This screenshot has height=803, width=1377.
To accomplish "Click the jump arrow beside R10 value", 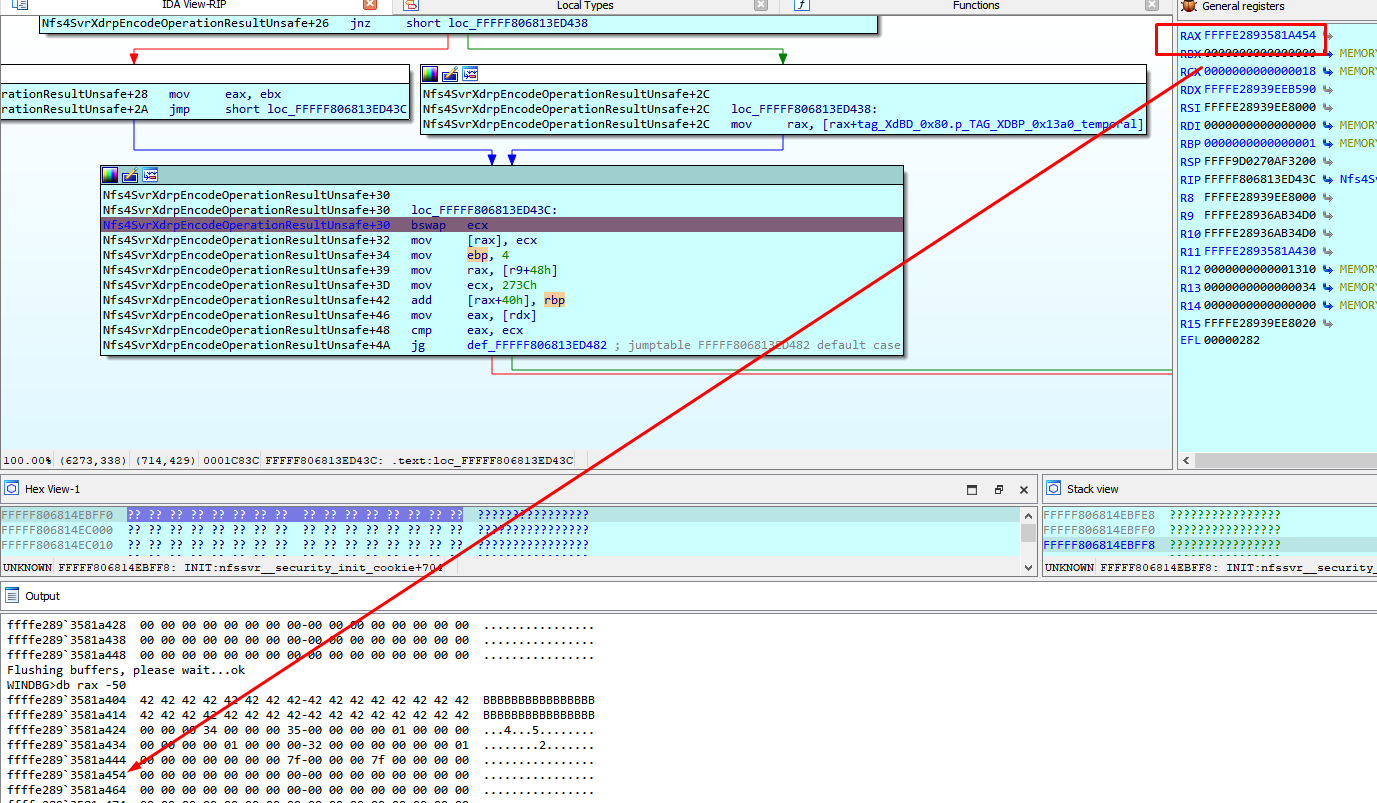I will (x=1328, y=234).
